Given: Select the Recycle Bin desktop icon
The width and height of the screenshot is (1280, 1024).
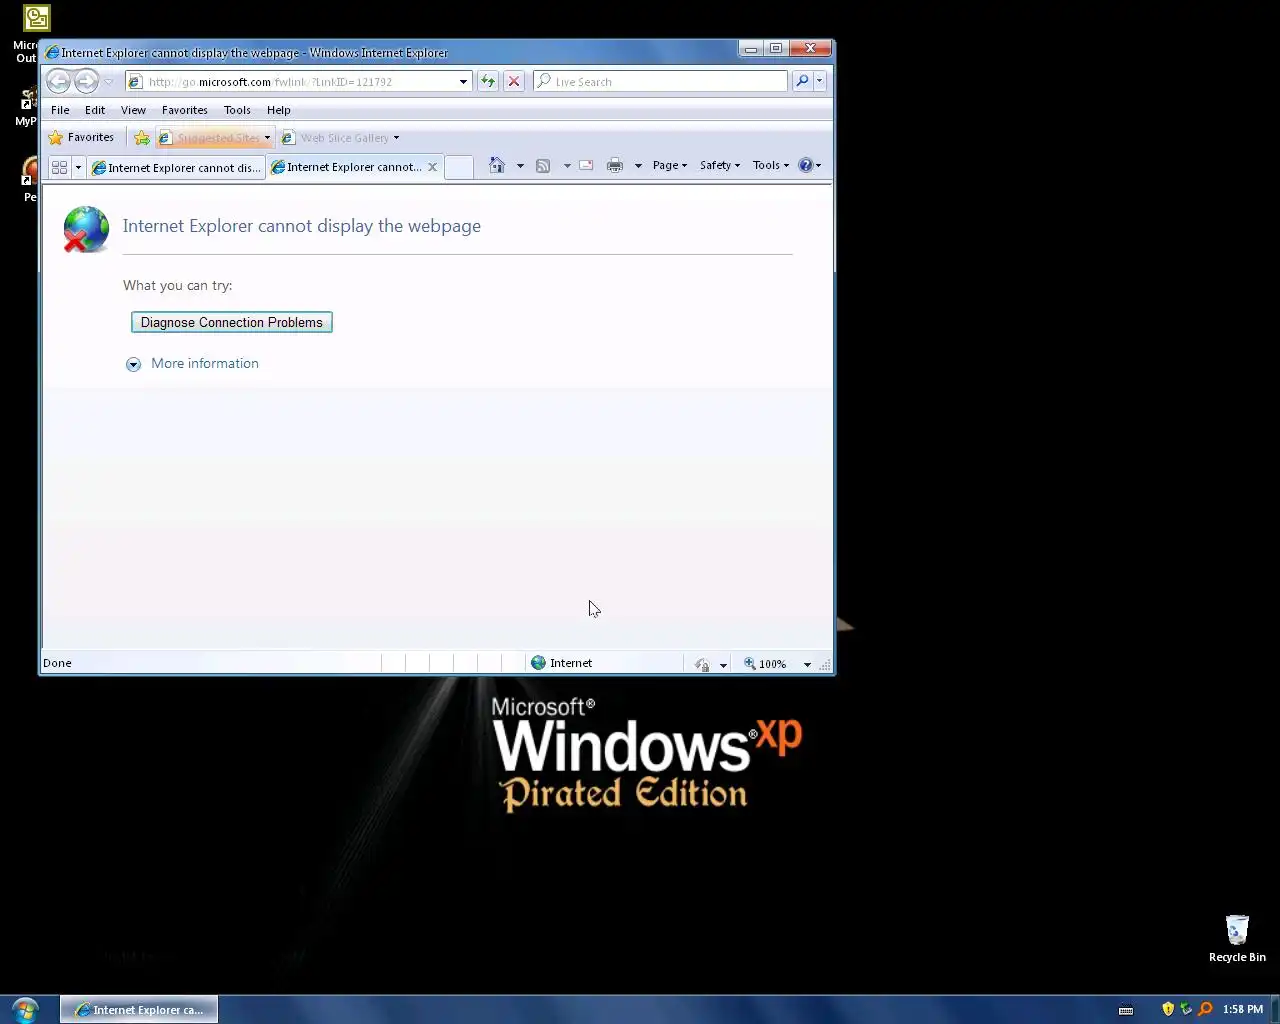Looking at the screenshot, I should (1237, 938).
